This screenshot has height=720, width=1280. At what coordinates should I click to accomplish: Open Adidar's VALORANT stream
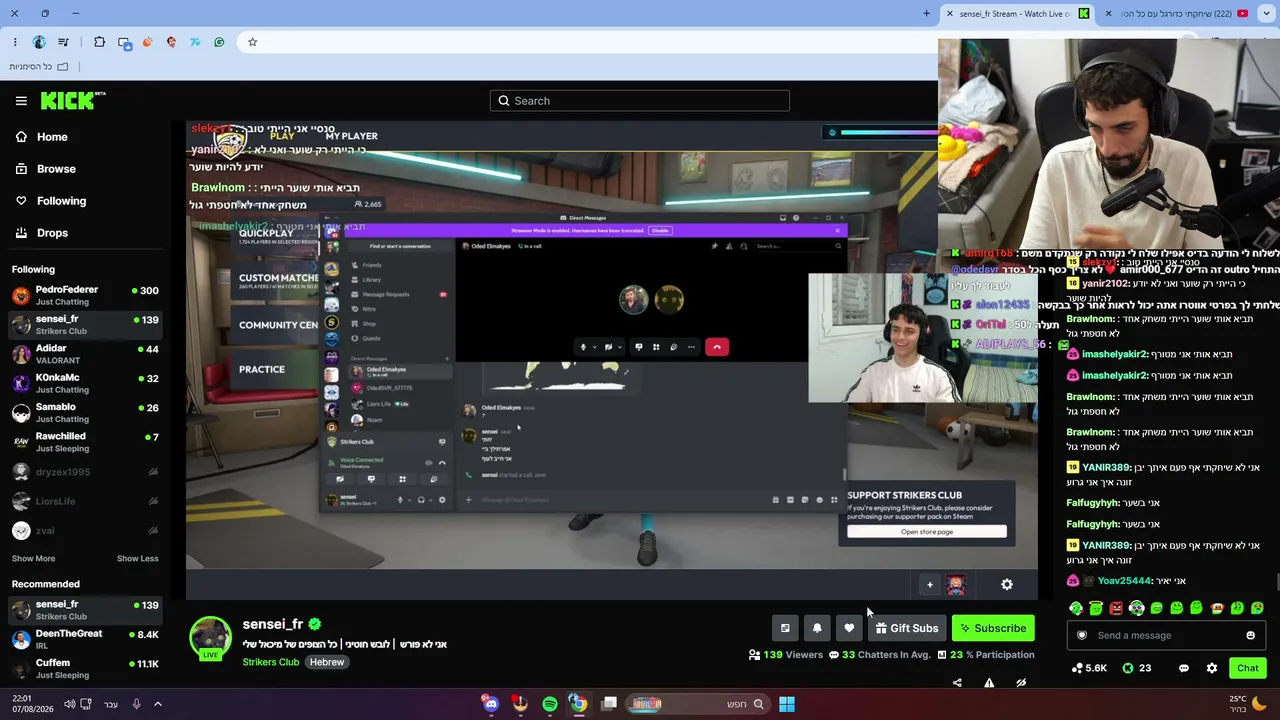85,354
